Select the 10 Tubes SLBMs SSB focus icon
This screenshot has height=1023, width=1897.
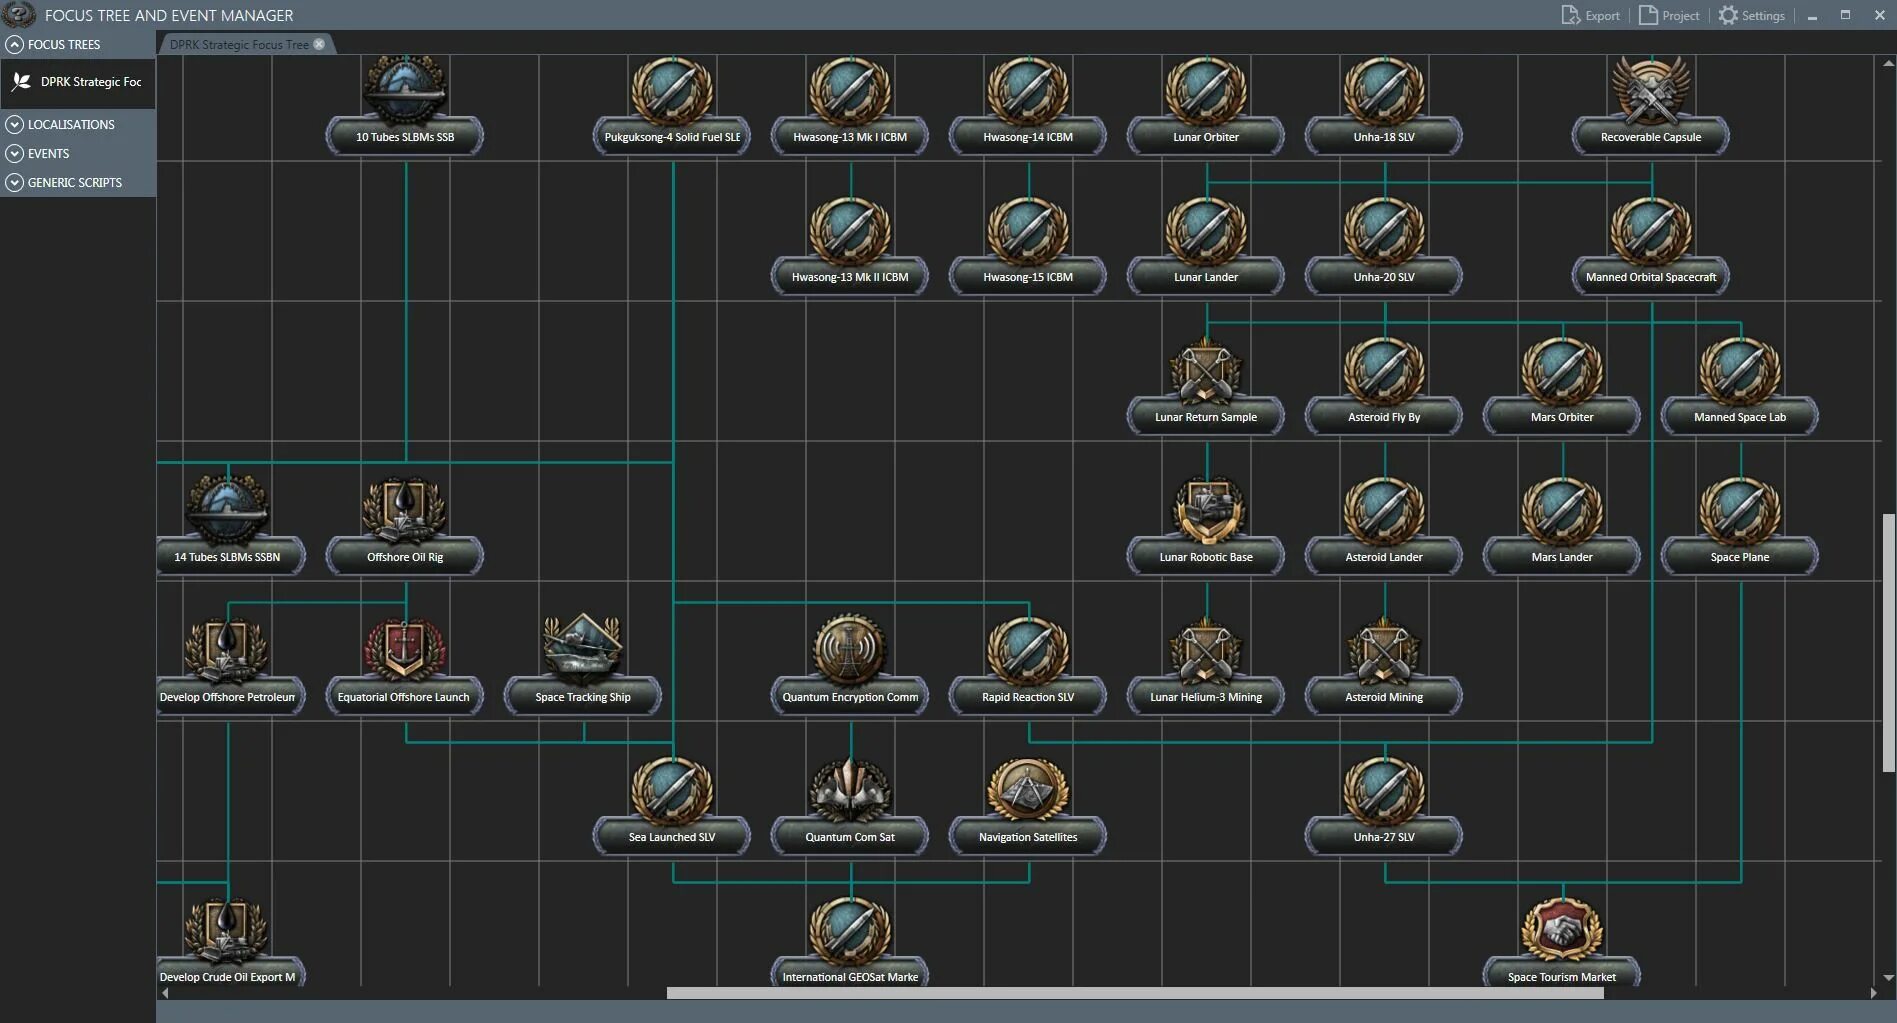pos(405,89)
